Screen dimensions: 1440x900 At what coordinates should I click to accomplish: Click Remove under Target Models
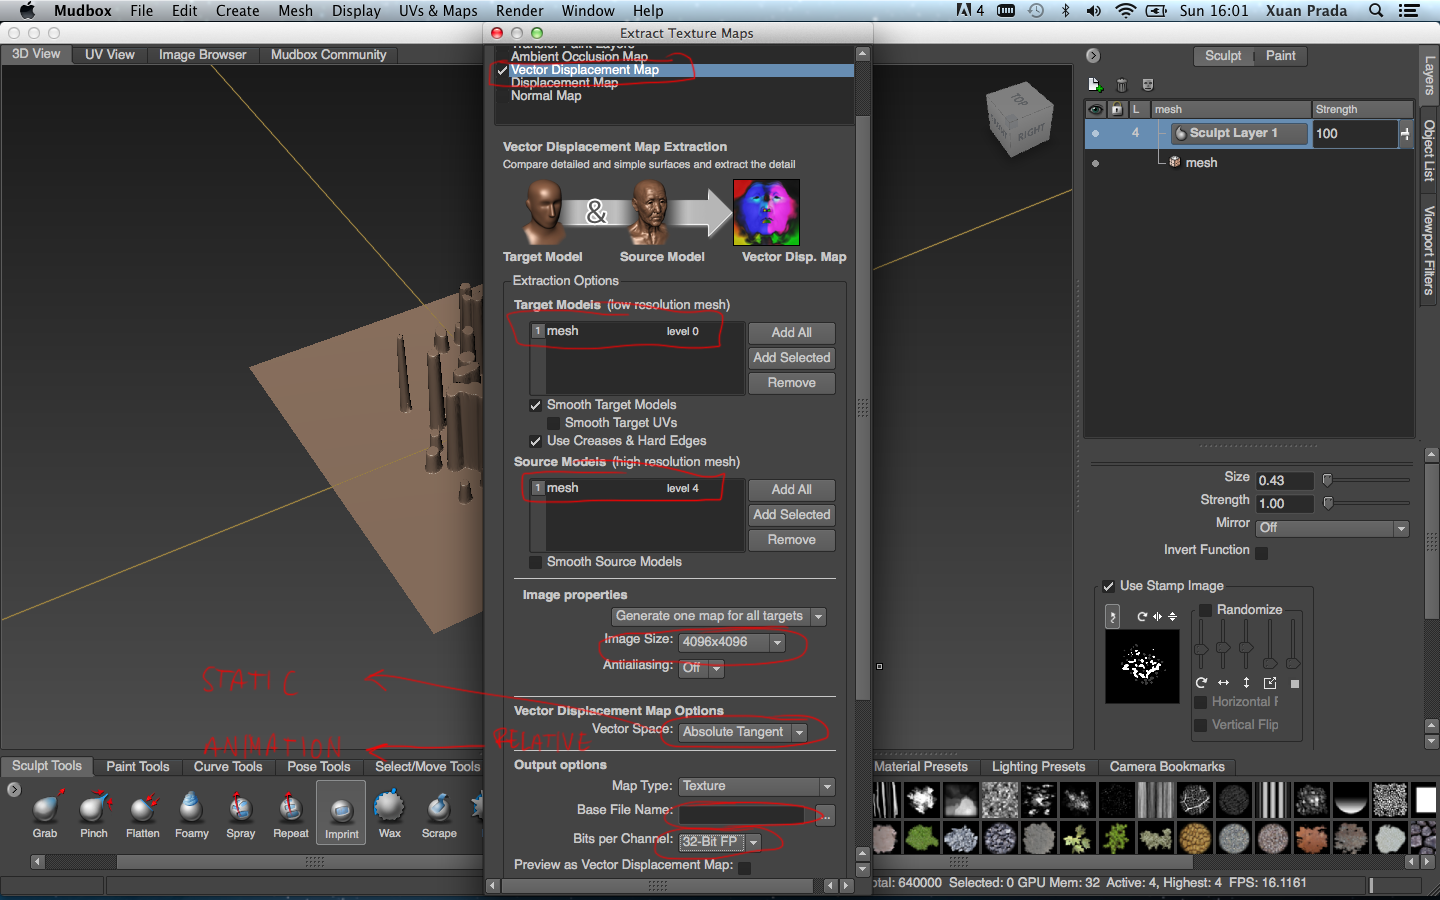click(x=792, y=383)
